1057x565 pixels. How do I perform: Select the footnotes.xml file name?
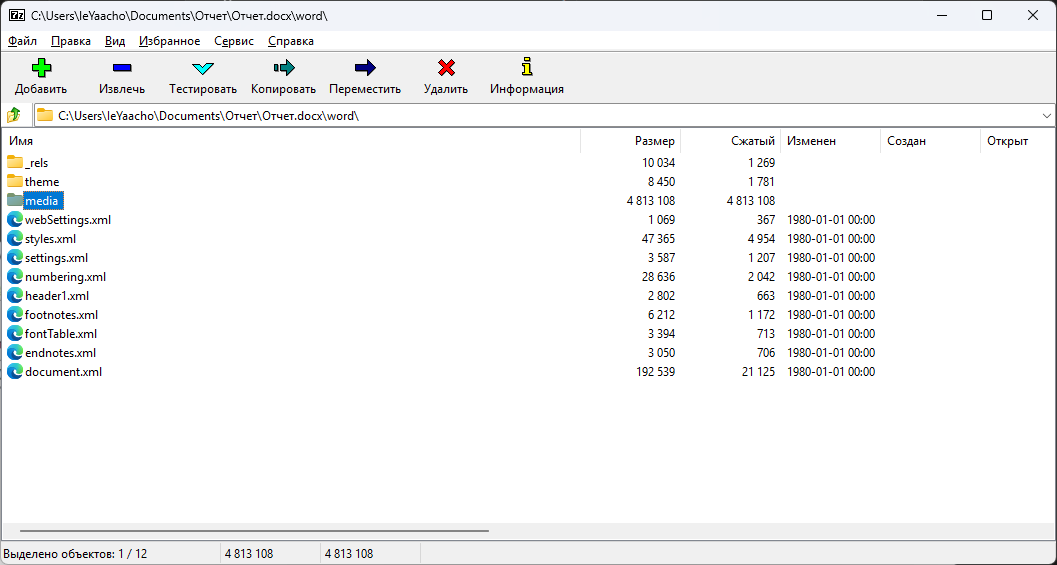[61, 314]
